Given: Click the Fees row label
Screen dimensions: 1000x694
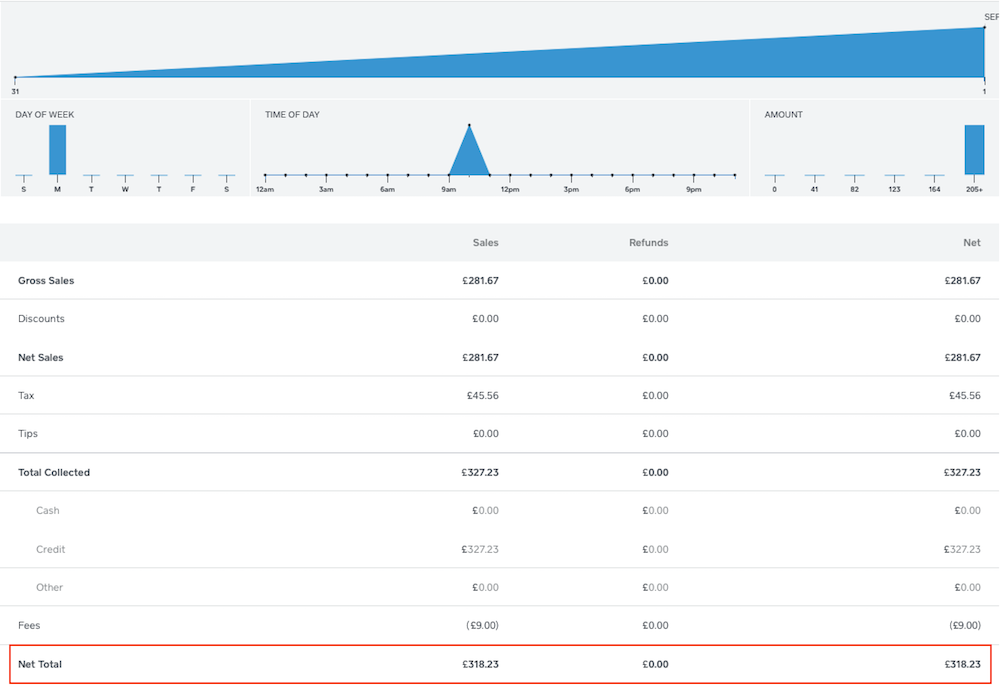Looking at the screenshot, I should click(x=29, y=625).
